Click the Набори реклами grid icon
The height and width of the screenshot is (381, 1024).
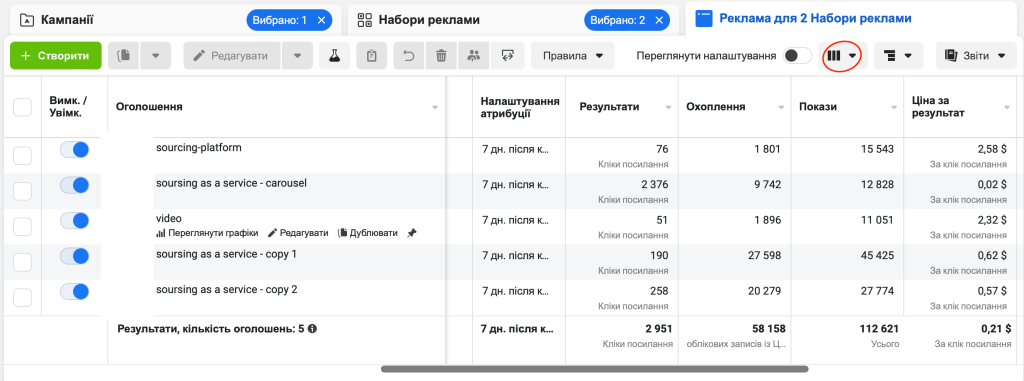click(364, 20)
